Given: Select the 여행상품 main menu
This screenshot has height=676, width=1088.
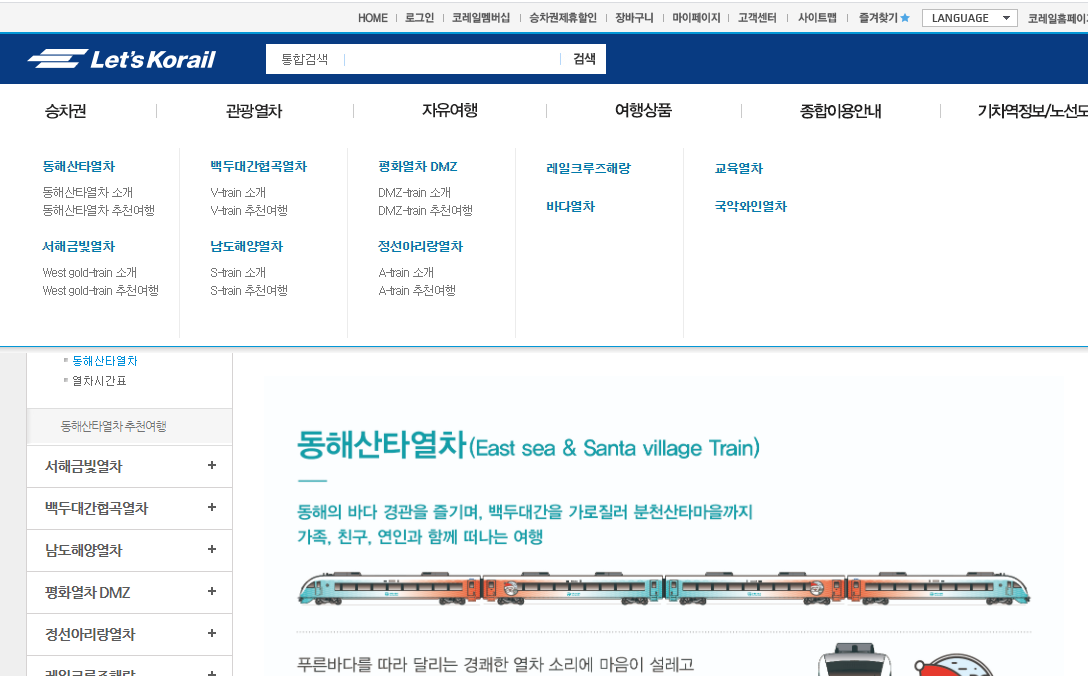Looking at the screenshot, I should (643, 110).
